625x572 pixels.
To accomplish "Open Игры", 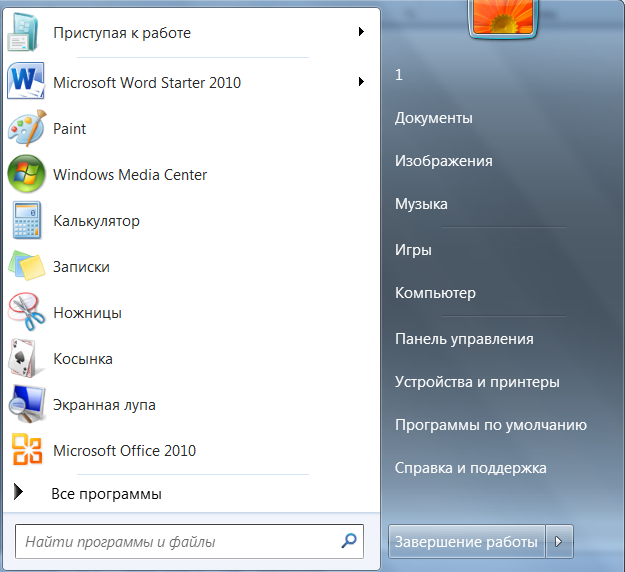I will 413,250.
